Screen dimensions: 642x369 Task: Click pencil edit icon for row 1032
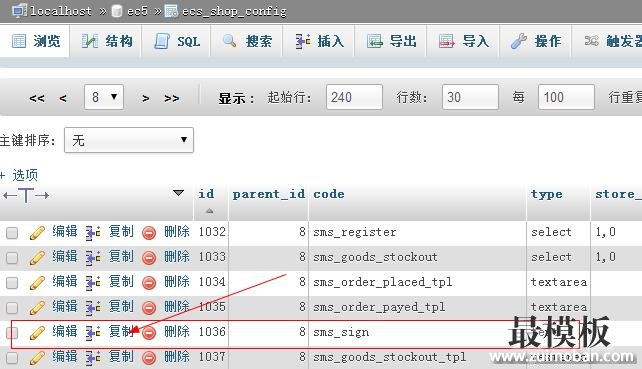pos(37,233)
